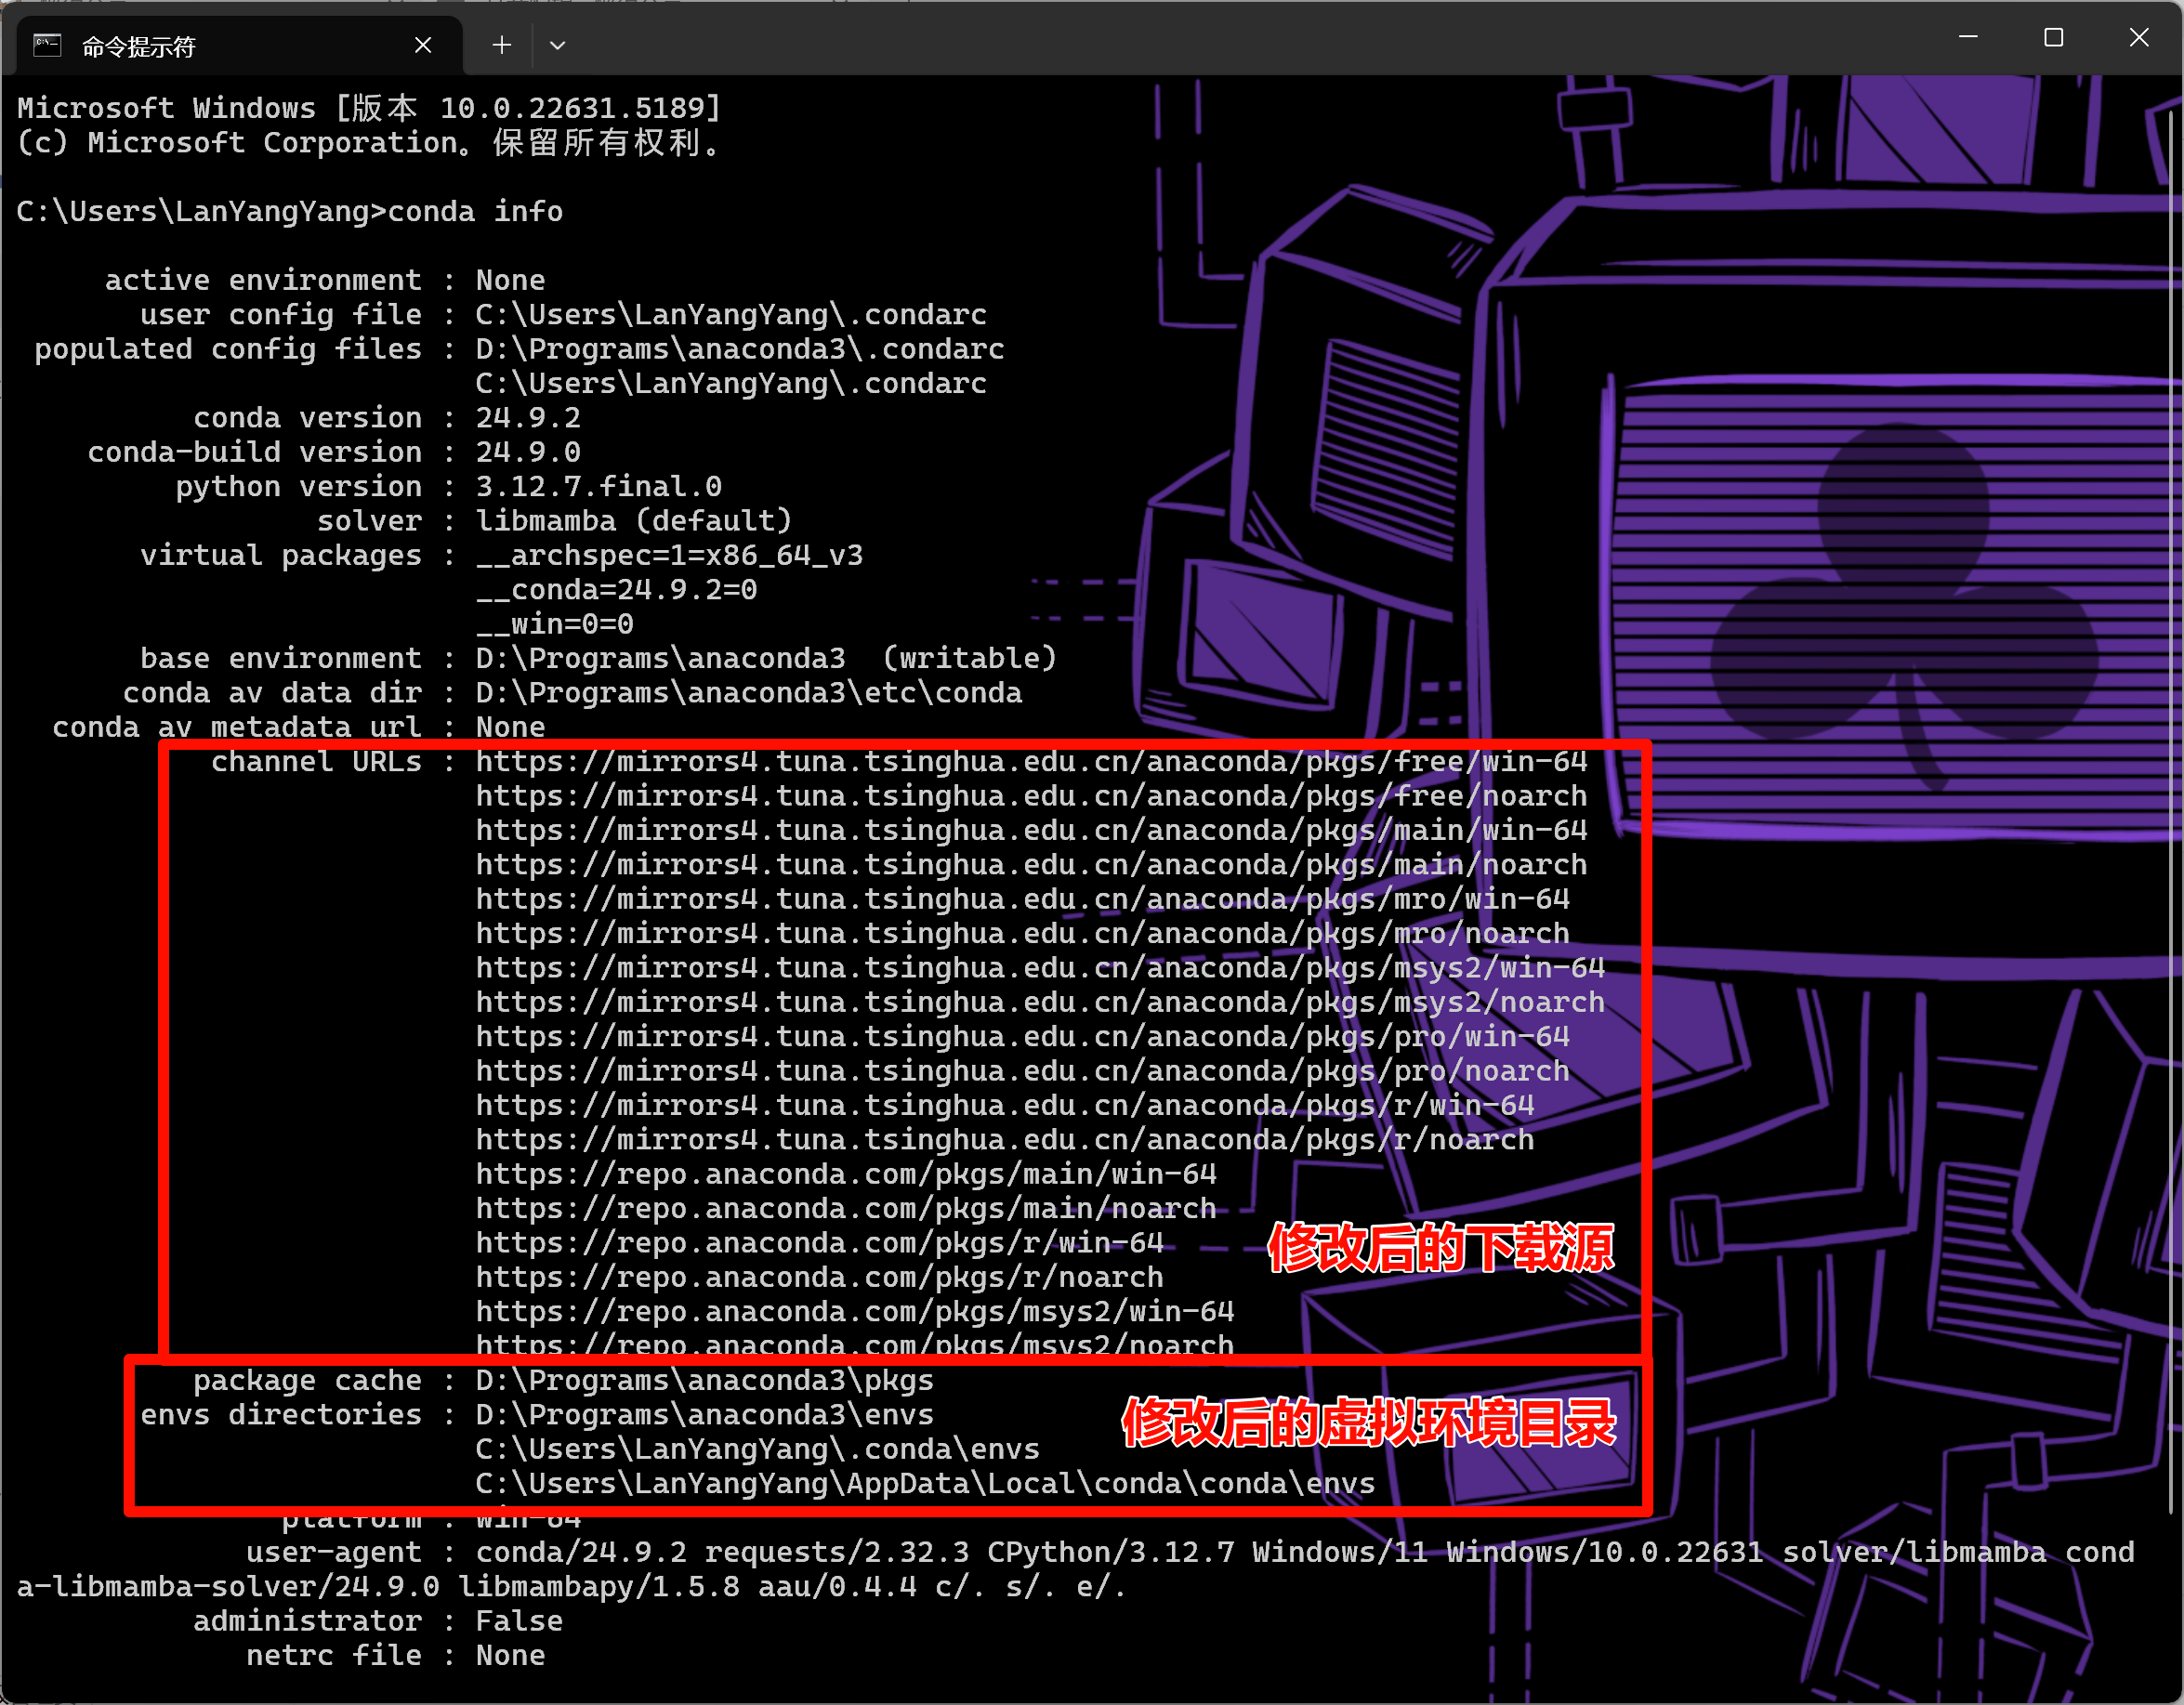This screenshot has width=2184, height=1705.
Task: Click the tsinghua pkgs/main/noarch URL
Action: 1030,865
